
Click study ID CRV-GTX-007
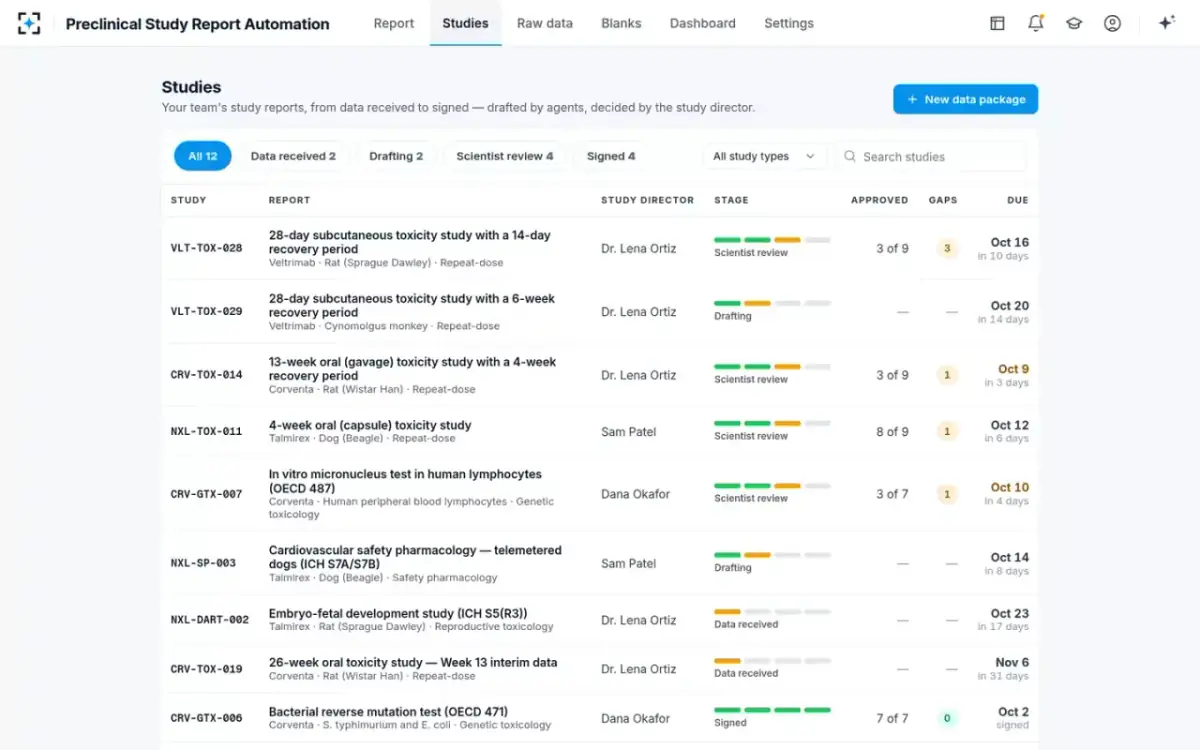[206, 494]
